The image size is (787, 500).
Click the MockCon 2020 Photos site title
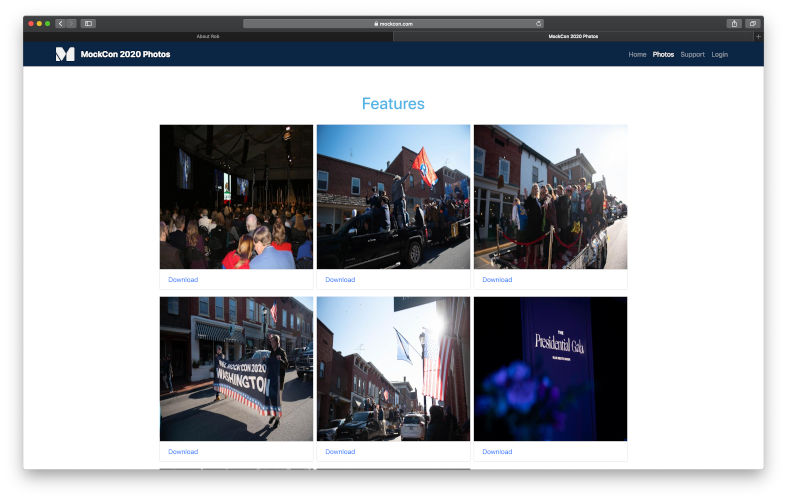tap(125, 54)
